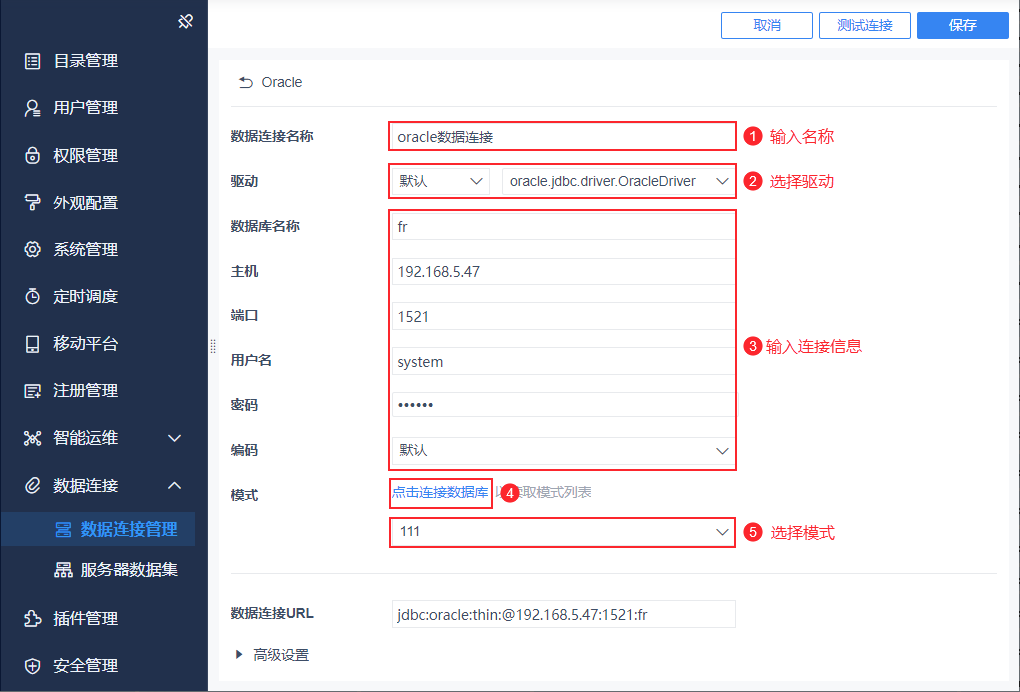This screenshot has width=1020, height=692.
Task: Click the 密码 password field
Action: click(x=565, y=405)
